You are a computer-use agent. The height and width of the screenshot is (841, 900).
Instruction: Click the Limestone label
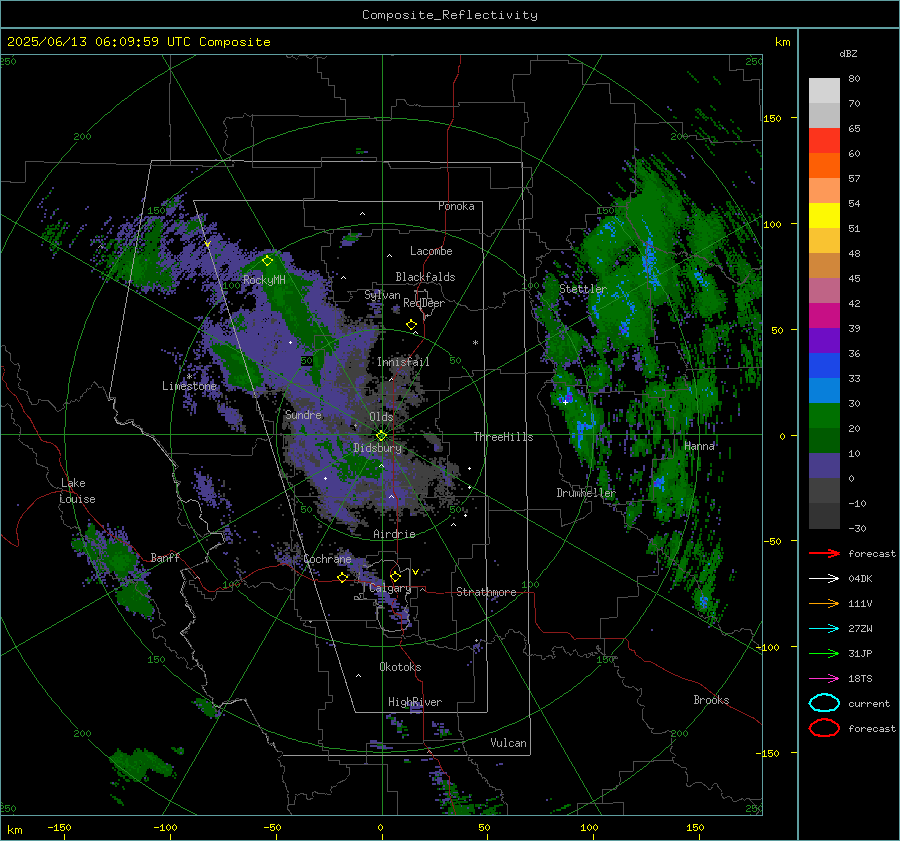click(x=189, y=386)
